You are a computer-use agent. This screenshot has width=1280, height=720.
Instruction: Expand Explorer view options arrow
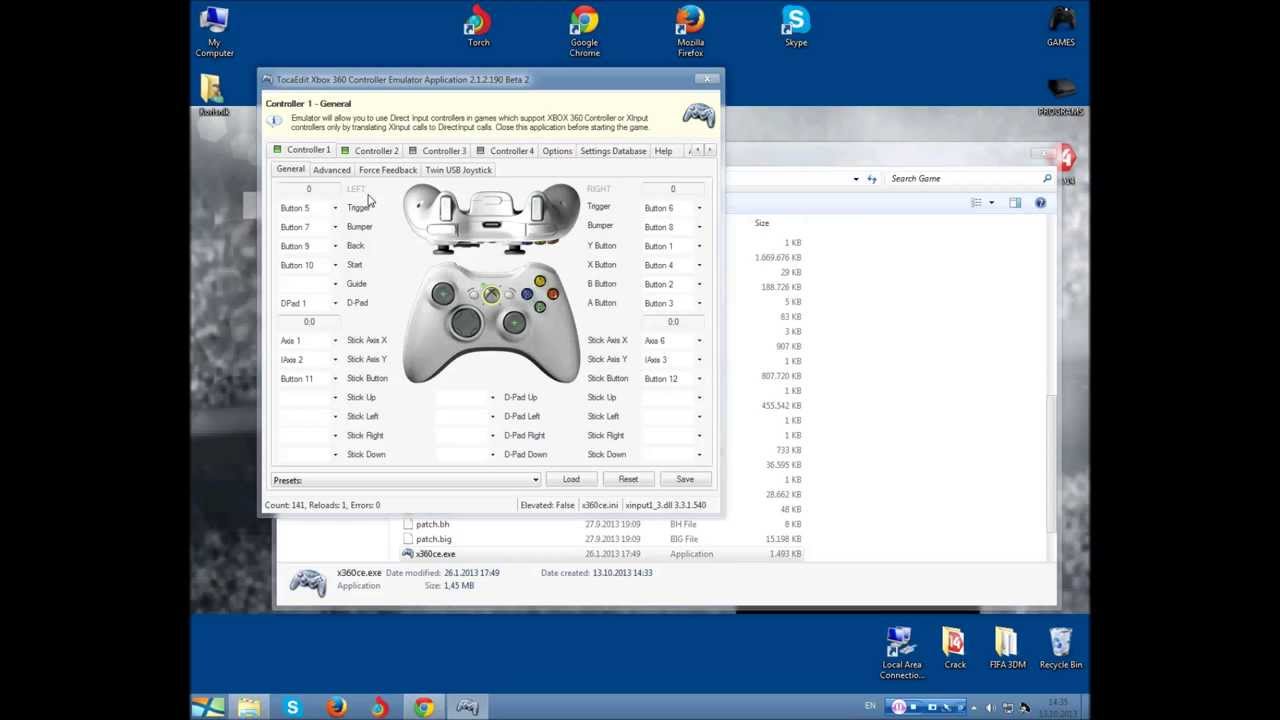click(991, 203)
